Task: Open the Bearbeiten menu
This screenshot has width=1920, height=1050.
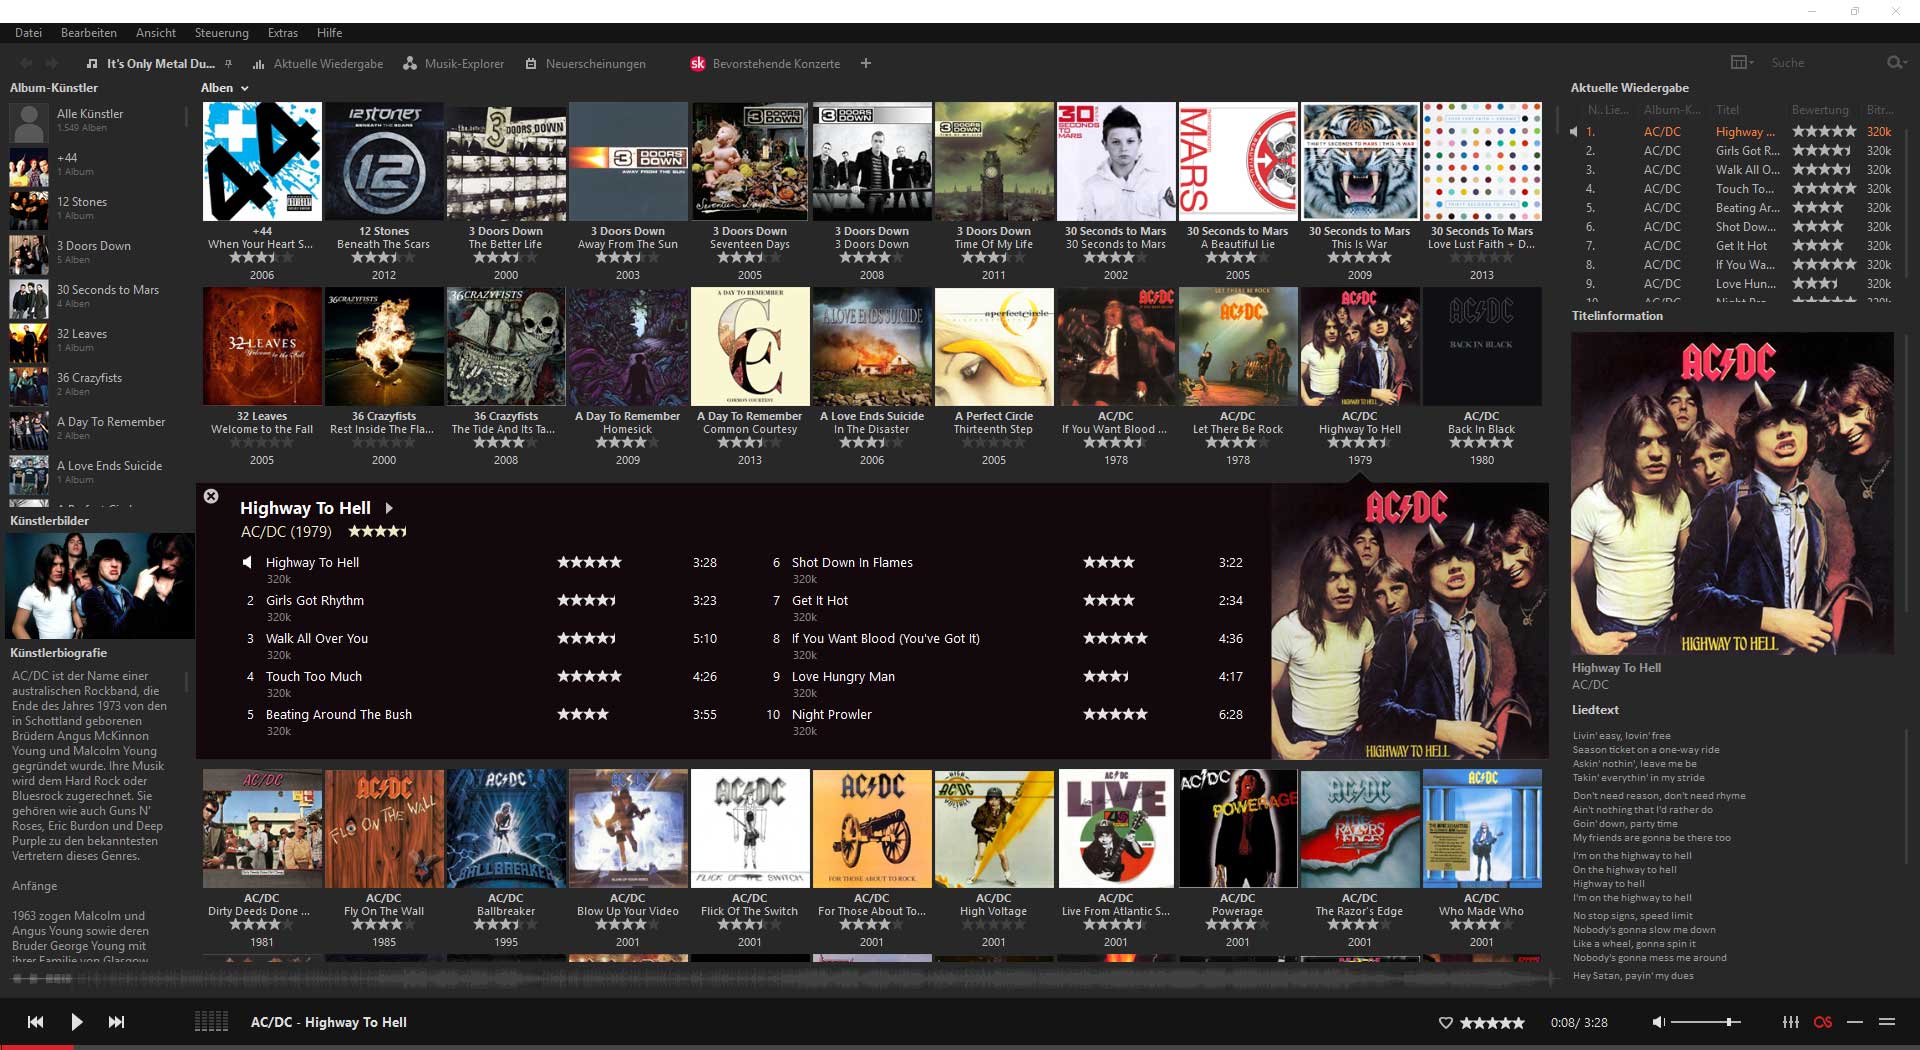Action: pos(88,33)
